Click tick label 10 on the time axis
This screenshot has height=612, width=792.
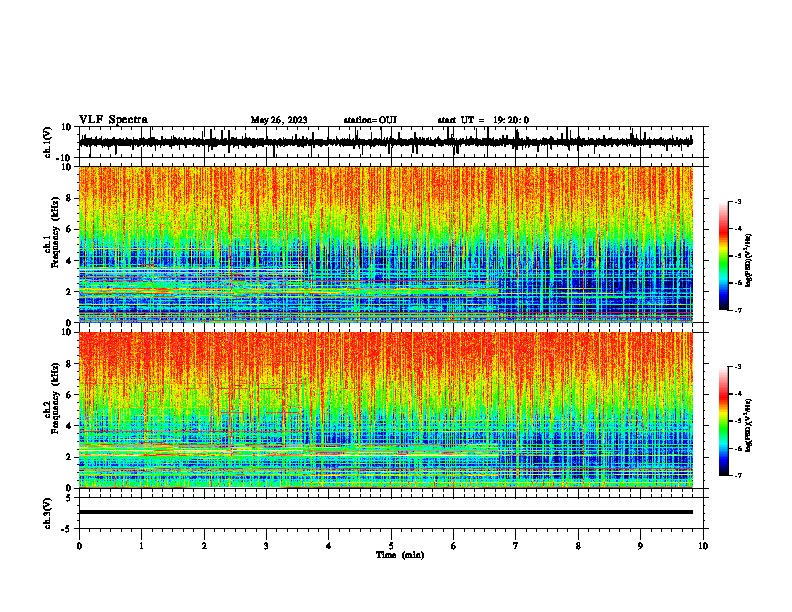[703, 546]
